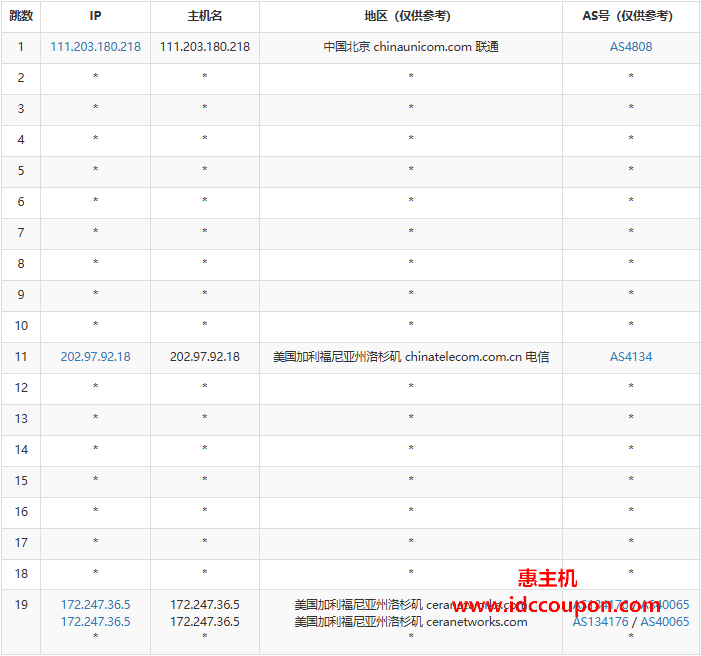Select hop number 3

(x=21, y=109)
